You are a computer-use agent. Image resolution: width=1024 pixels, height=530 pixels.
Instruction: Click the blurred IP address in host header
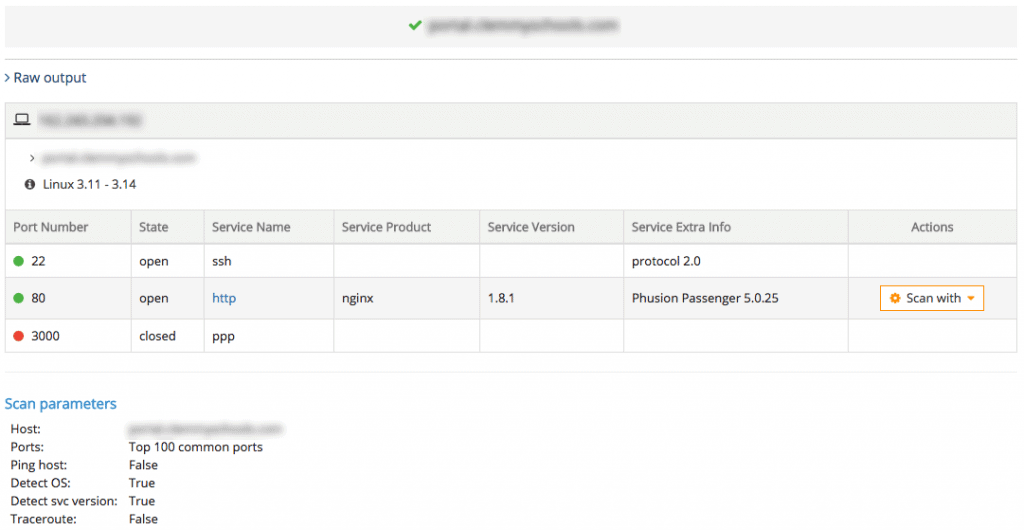pyautogui.click(x=90, y=120)
